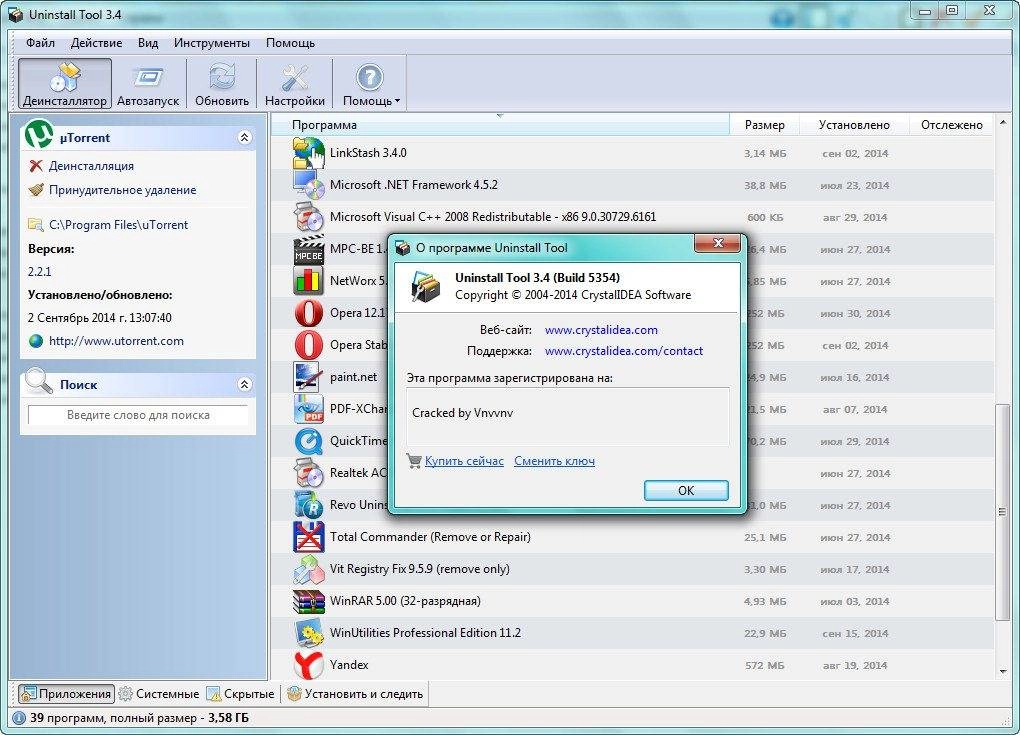Select the Yandex browser icon
This screenshot has width=1020, height=735.
(308, 665)
